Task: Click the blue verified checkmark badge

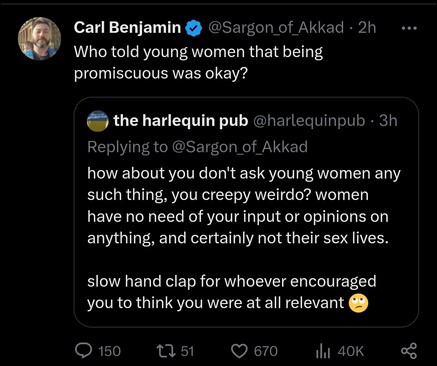Action: pyautogui.click(x=194, y=28)
